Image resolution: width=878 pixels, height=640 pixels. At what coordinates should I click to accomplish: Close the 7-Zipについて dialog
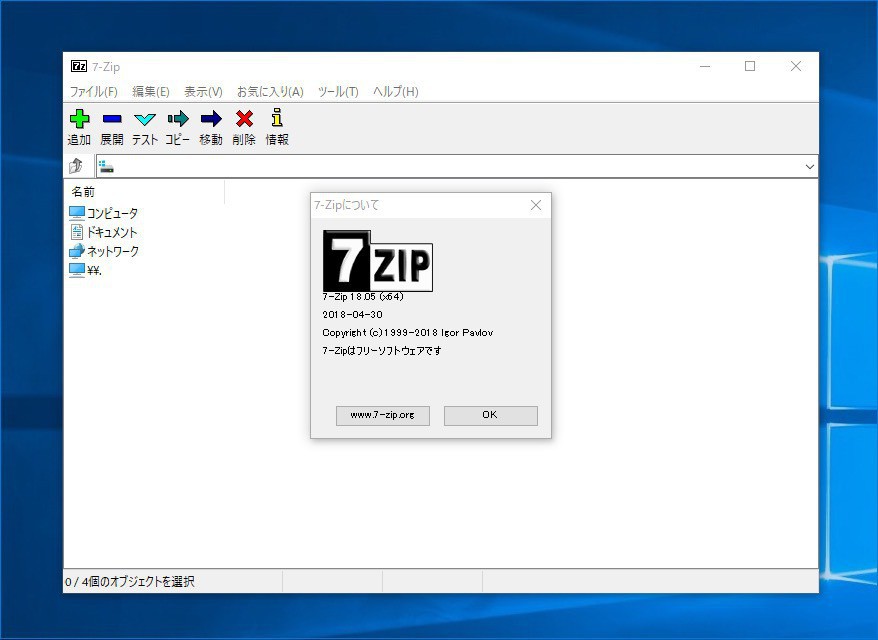point(536,205)
